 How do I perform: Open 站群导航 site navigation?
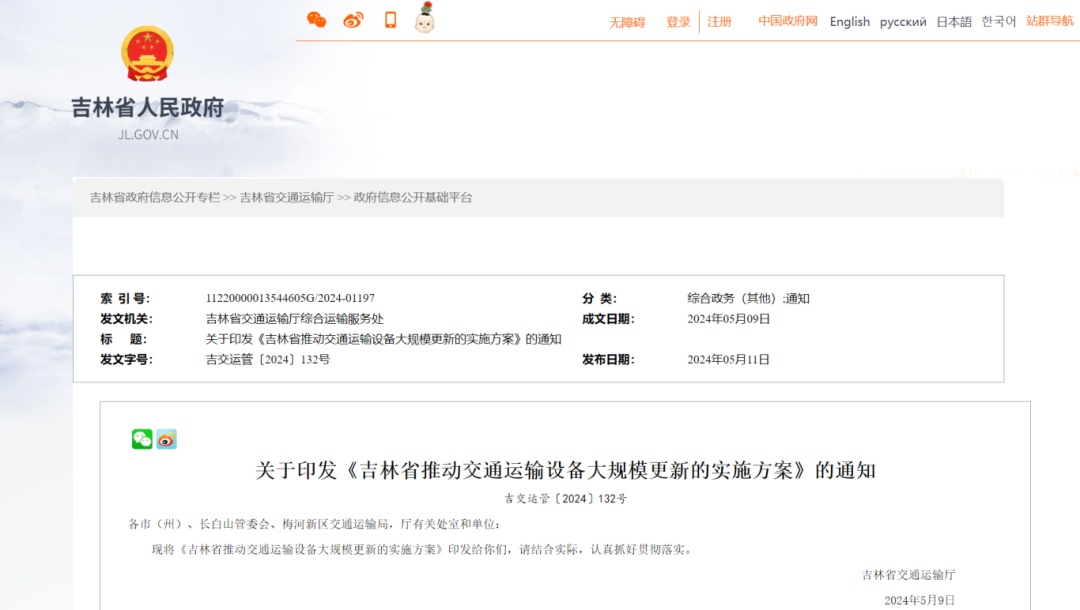click(x=1050, y=21)
